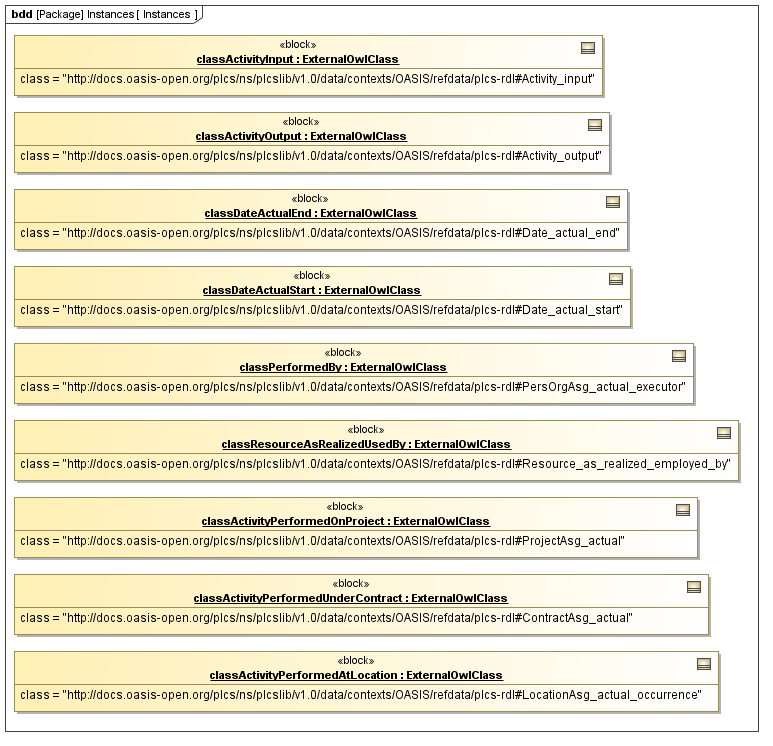Click the classActivityInput : ExternalOwlClass title

297,59
